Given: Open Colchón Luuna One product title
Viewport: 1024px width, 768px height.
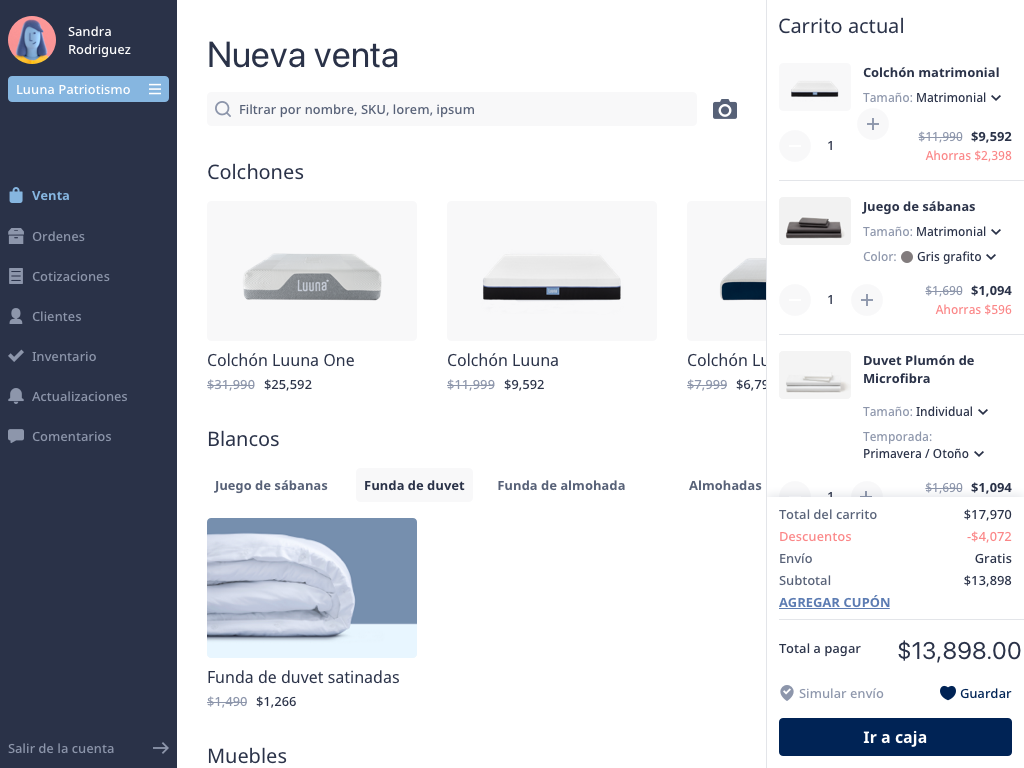Looking at the screenshot, I should (281, 360).
